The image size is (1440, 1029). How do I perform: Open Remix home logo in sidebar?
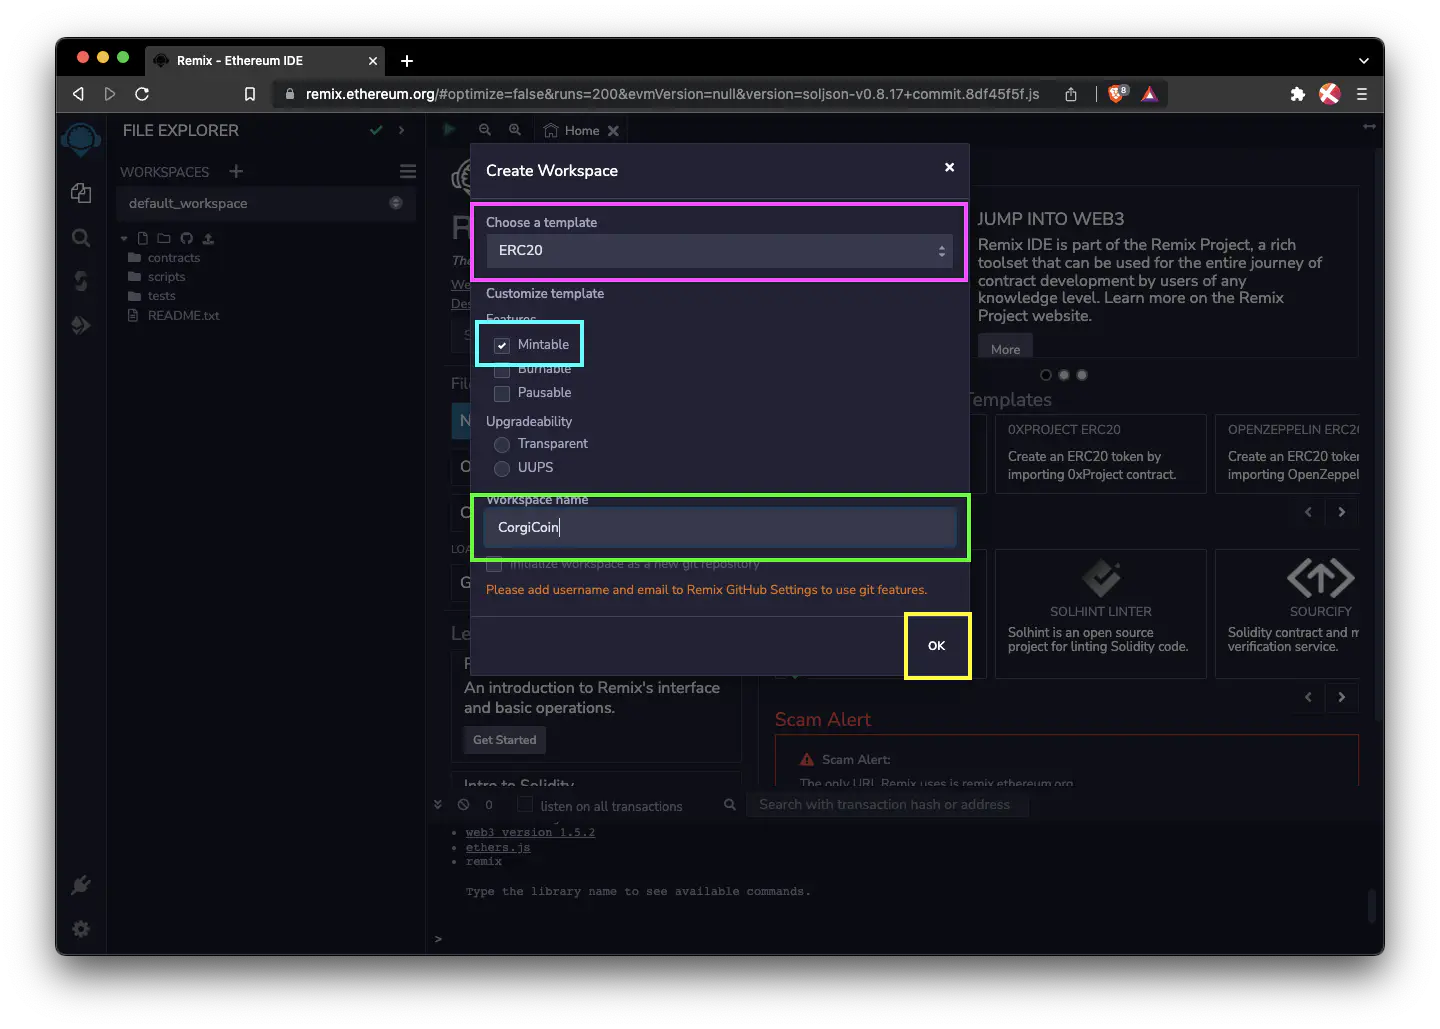pyautogui.click(x=81, y=139)
